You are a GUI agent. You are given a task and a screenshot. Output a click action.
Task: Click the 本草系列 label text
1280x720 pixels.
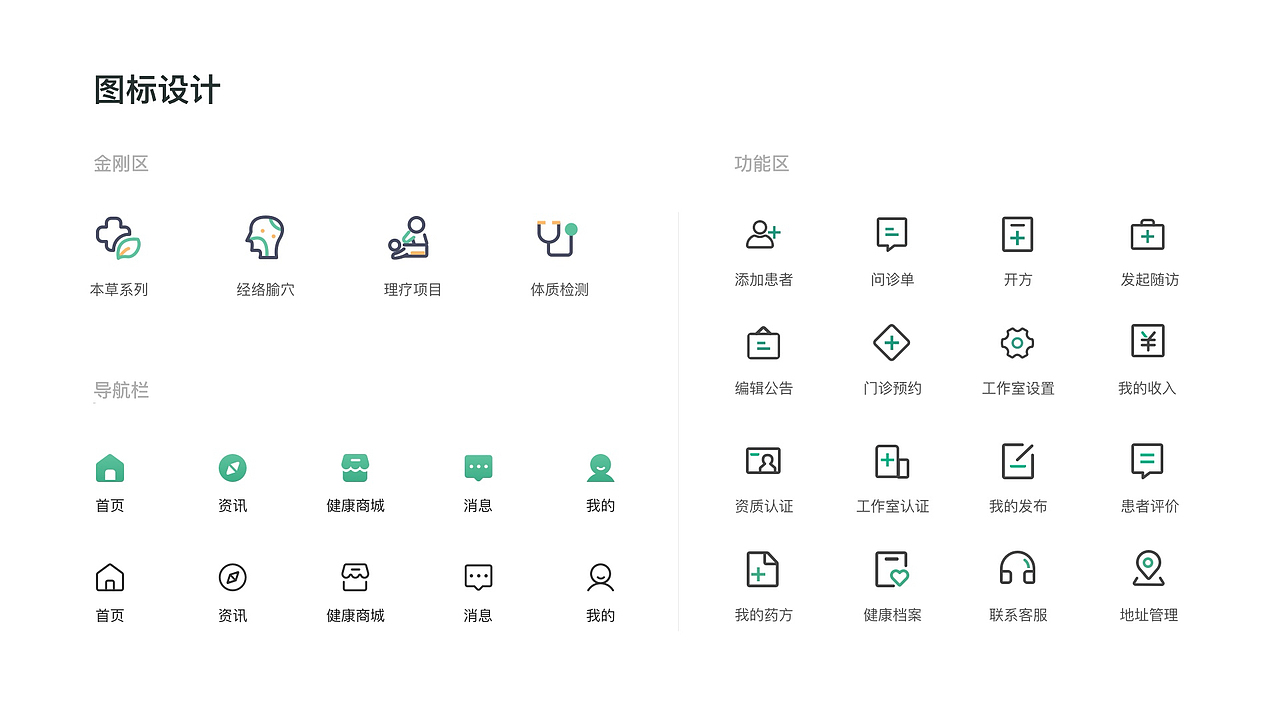(x=119, y=289)
